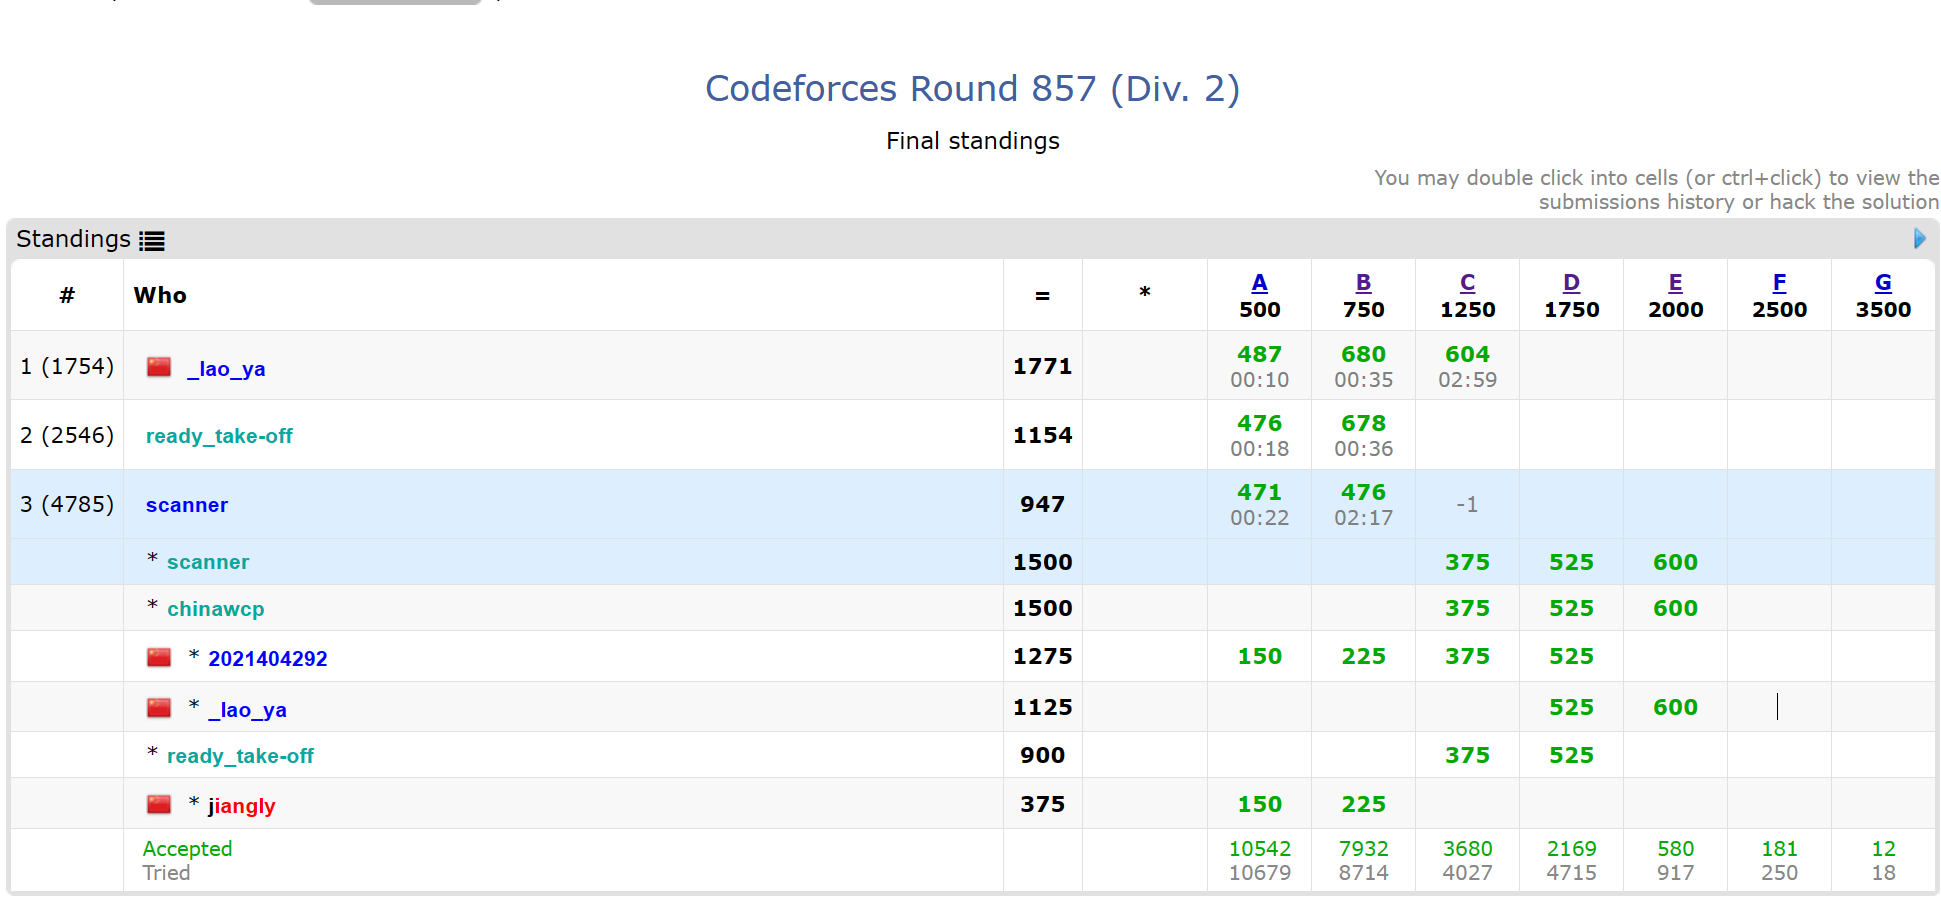This screenshot has width=1941, height=900.
Task: Select unofficial ready_take-off's problem C cell 375
Action: (x=1467, y=755)
